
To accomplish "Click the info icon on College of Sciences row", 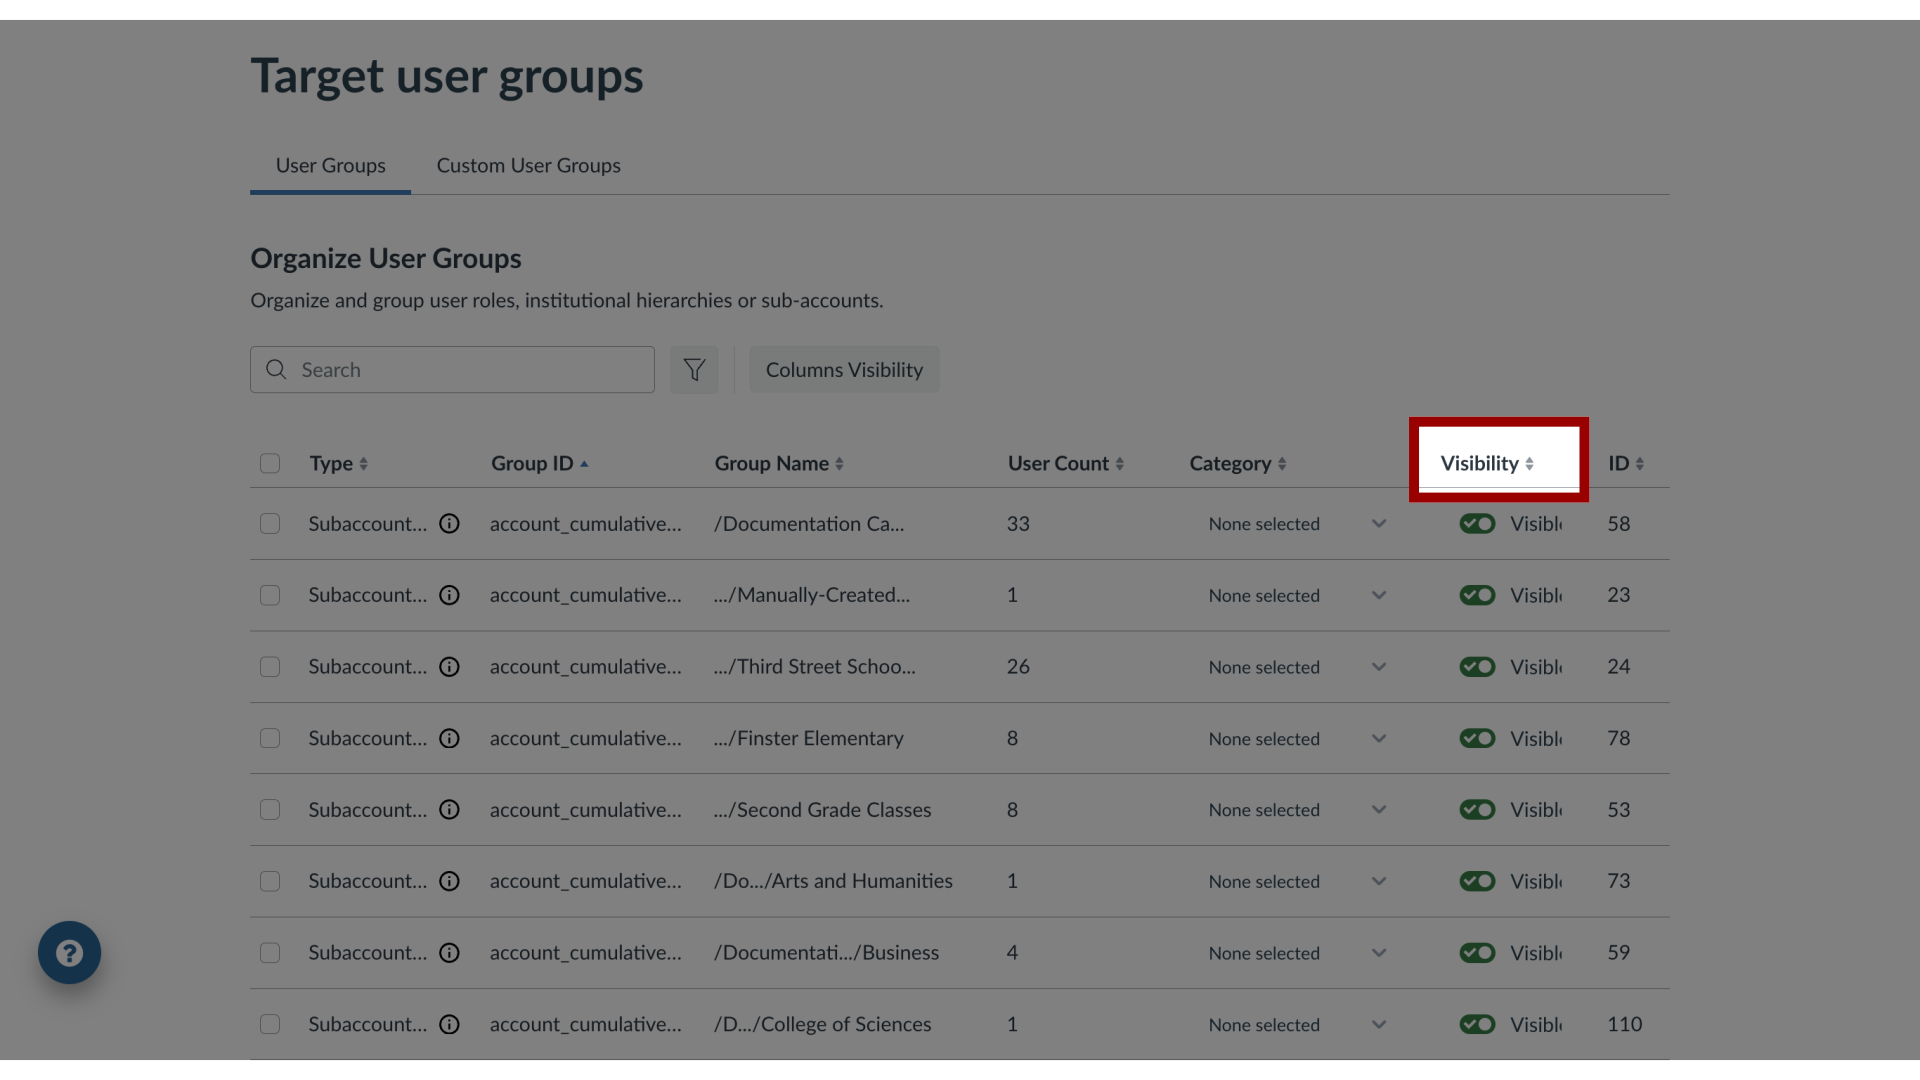I will [448, 1023].
